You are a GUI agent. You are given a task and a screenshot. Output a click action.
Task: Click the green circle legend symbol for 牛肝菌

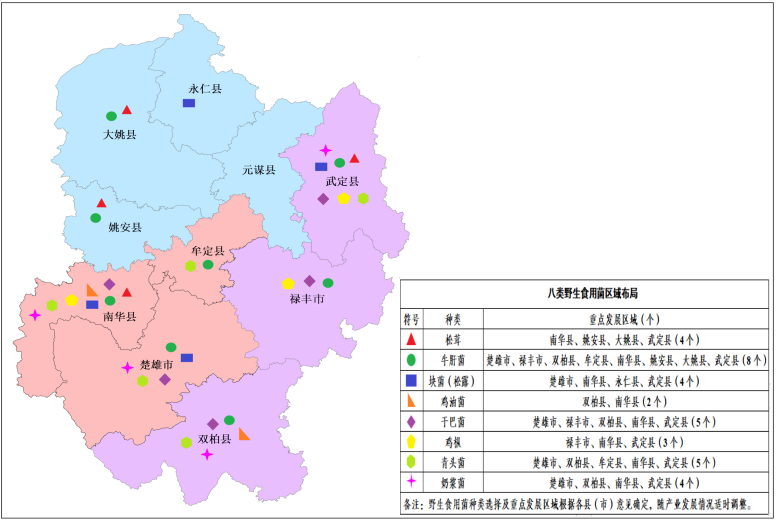(411, 359)
